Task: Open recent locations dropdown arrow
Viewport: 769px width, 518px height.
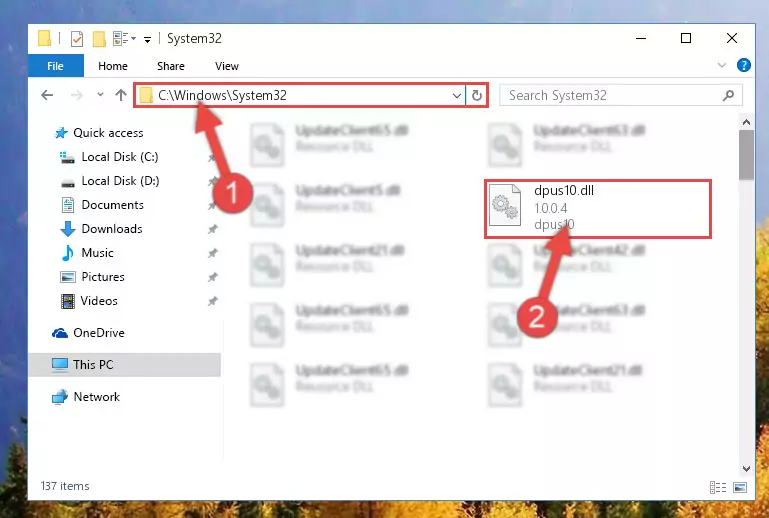Action: (x=100, y=94)
